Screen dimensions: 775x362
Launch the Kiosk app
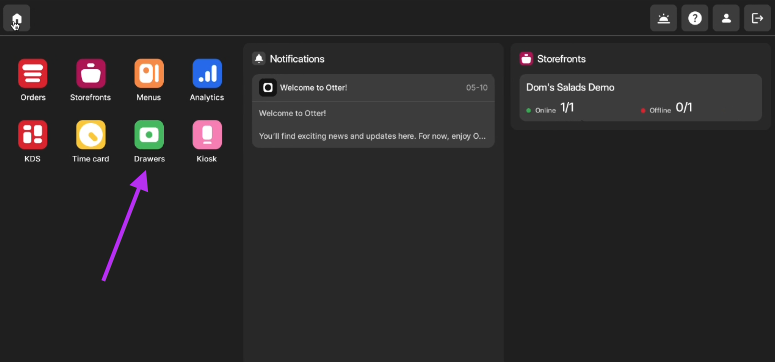[x=207, y=135]
